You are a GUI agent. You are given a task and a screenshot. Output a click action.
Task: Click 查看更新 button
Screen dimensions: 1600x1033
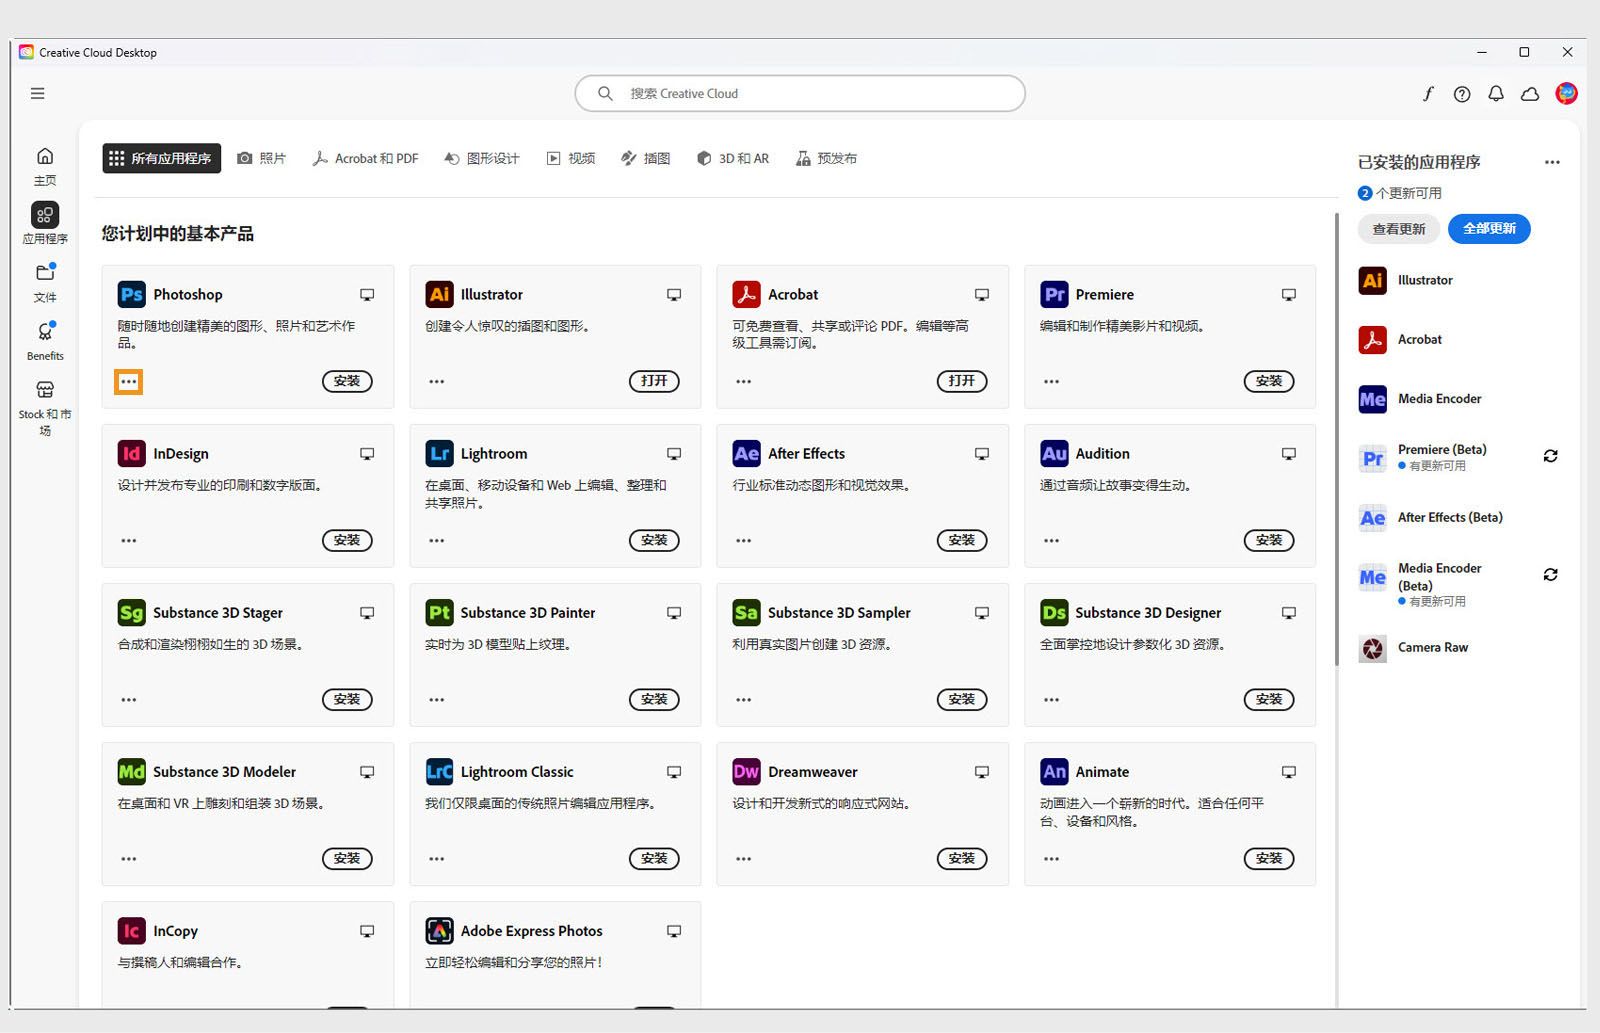(x=1399, y=229)
